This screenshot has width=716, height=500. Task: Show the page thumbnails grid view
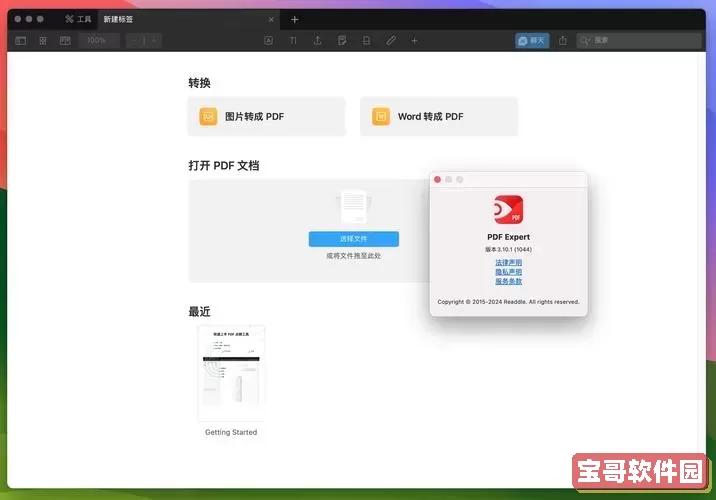[43, 41]
